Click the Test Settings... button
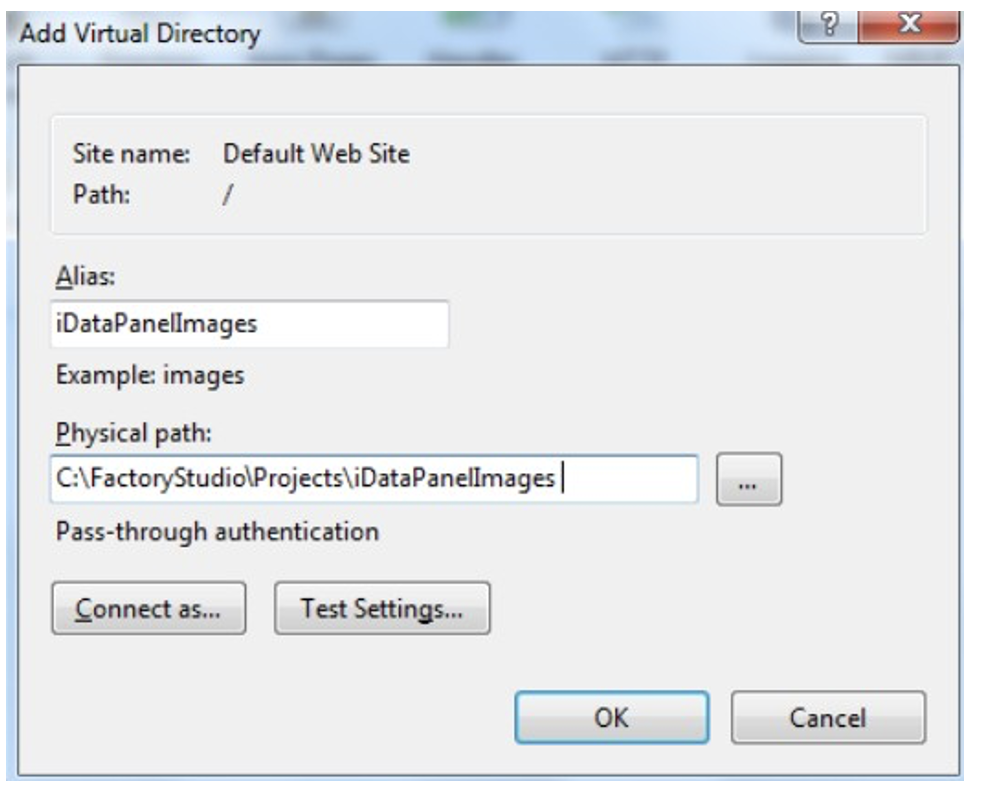982x794 pixels. tap(382, 609)
